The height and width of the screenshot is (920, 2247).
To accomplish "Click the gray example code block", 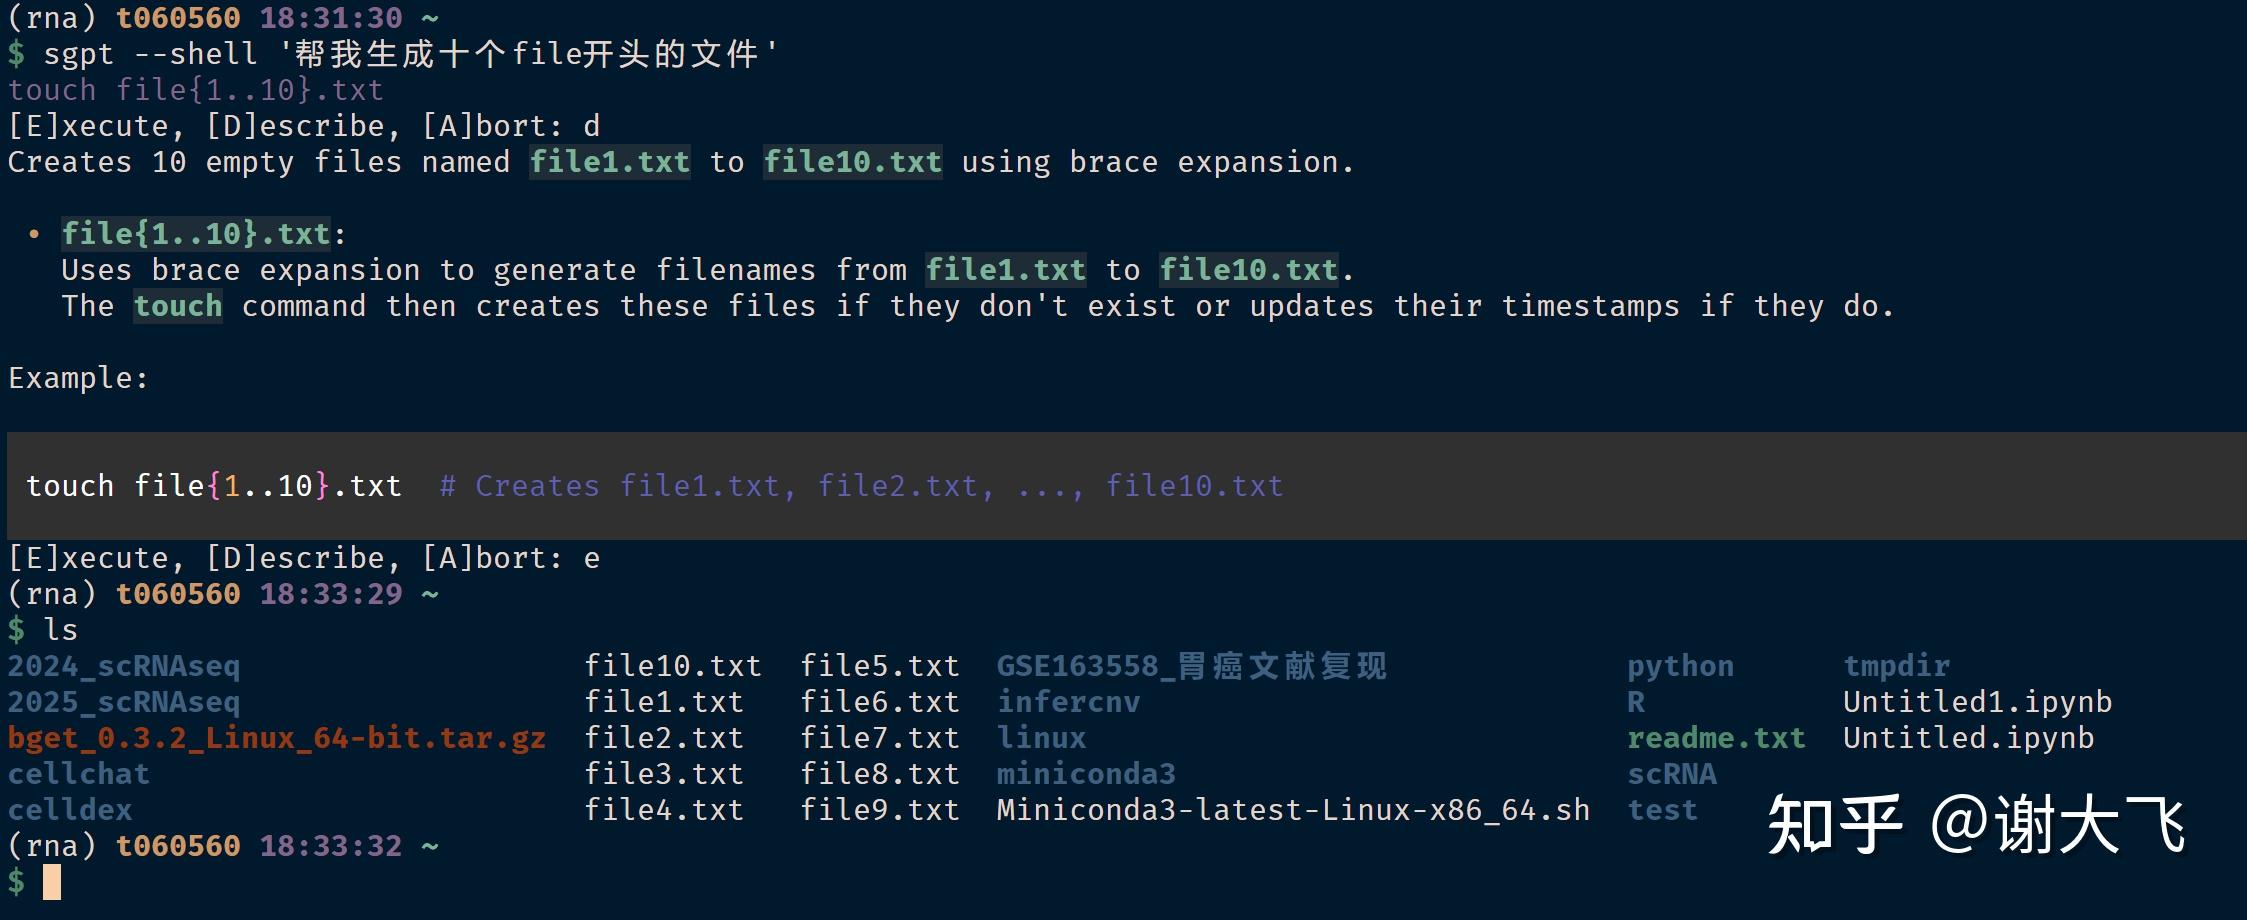I will [x=1126, y=486].
